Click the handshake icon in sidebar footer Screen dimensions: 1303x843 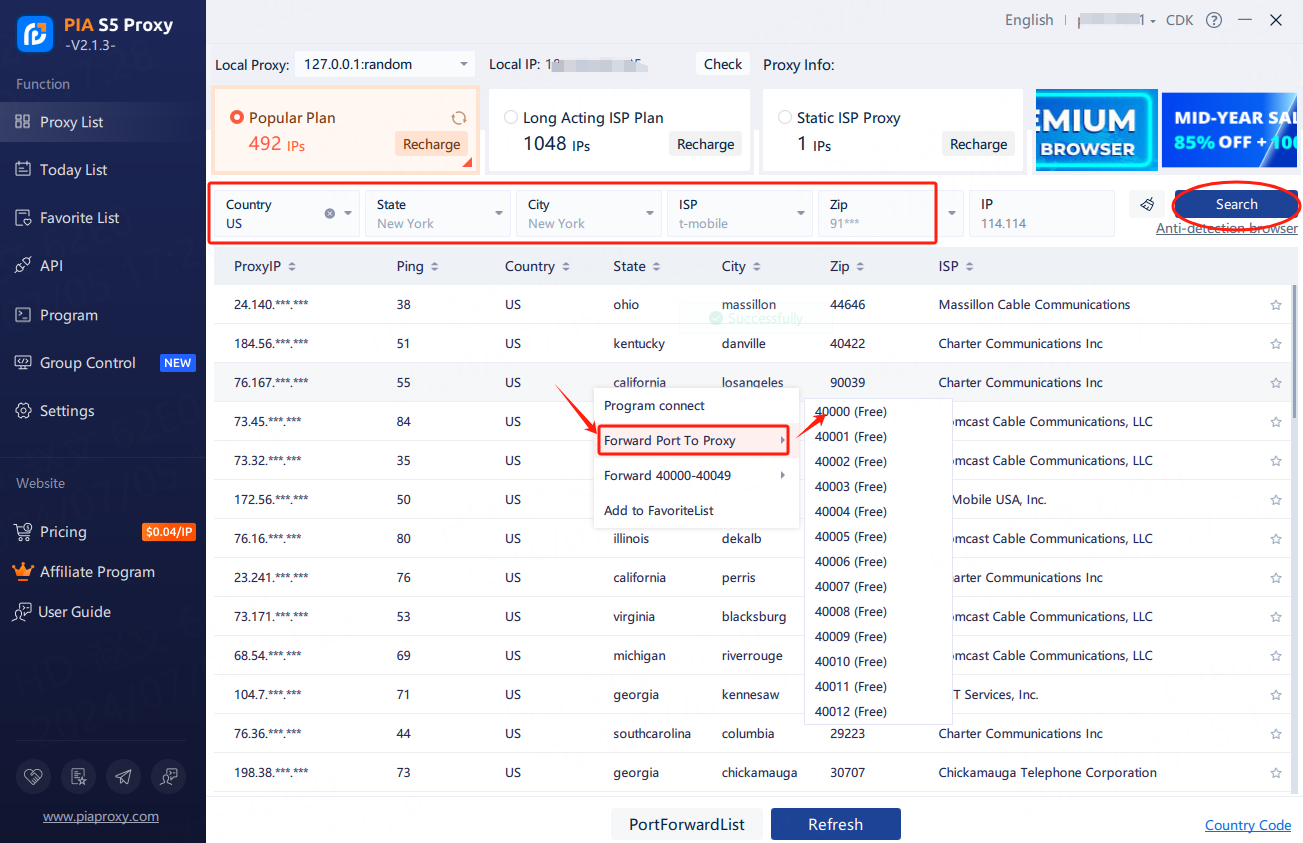coord(34,776)
